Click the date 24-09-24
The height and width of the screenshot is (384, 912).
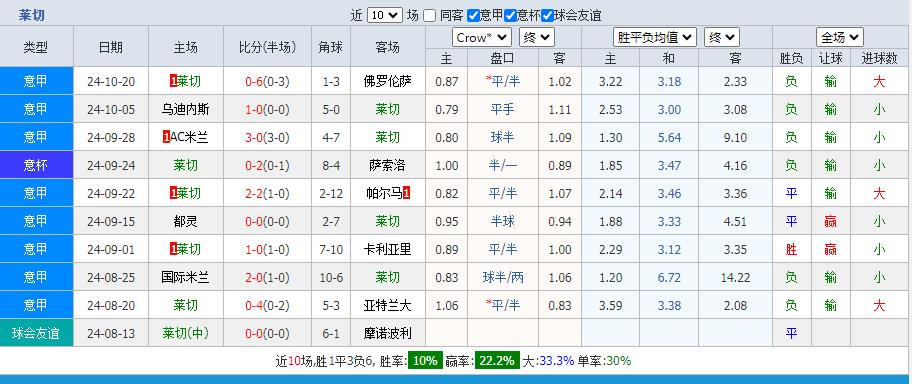[x=111, y=165]
